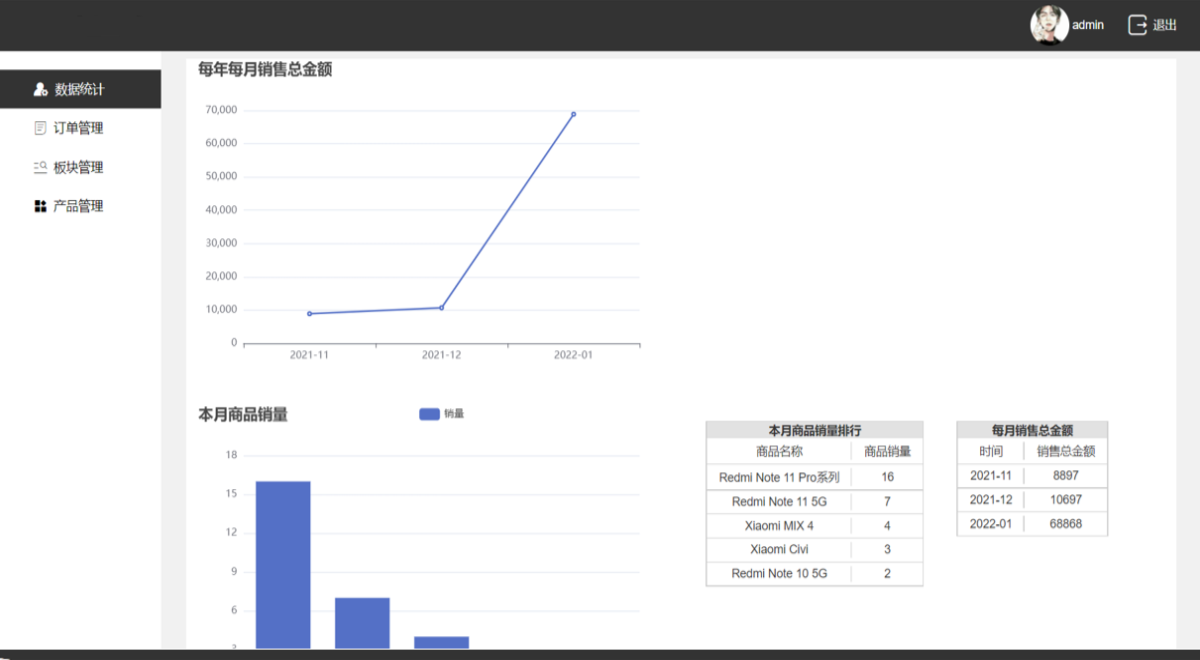1200x660 pixels.
Task: Open the 数据统计 sidebar menu item
Action: click(x=80, y=89)
